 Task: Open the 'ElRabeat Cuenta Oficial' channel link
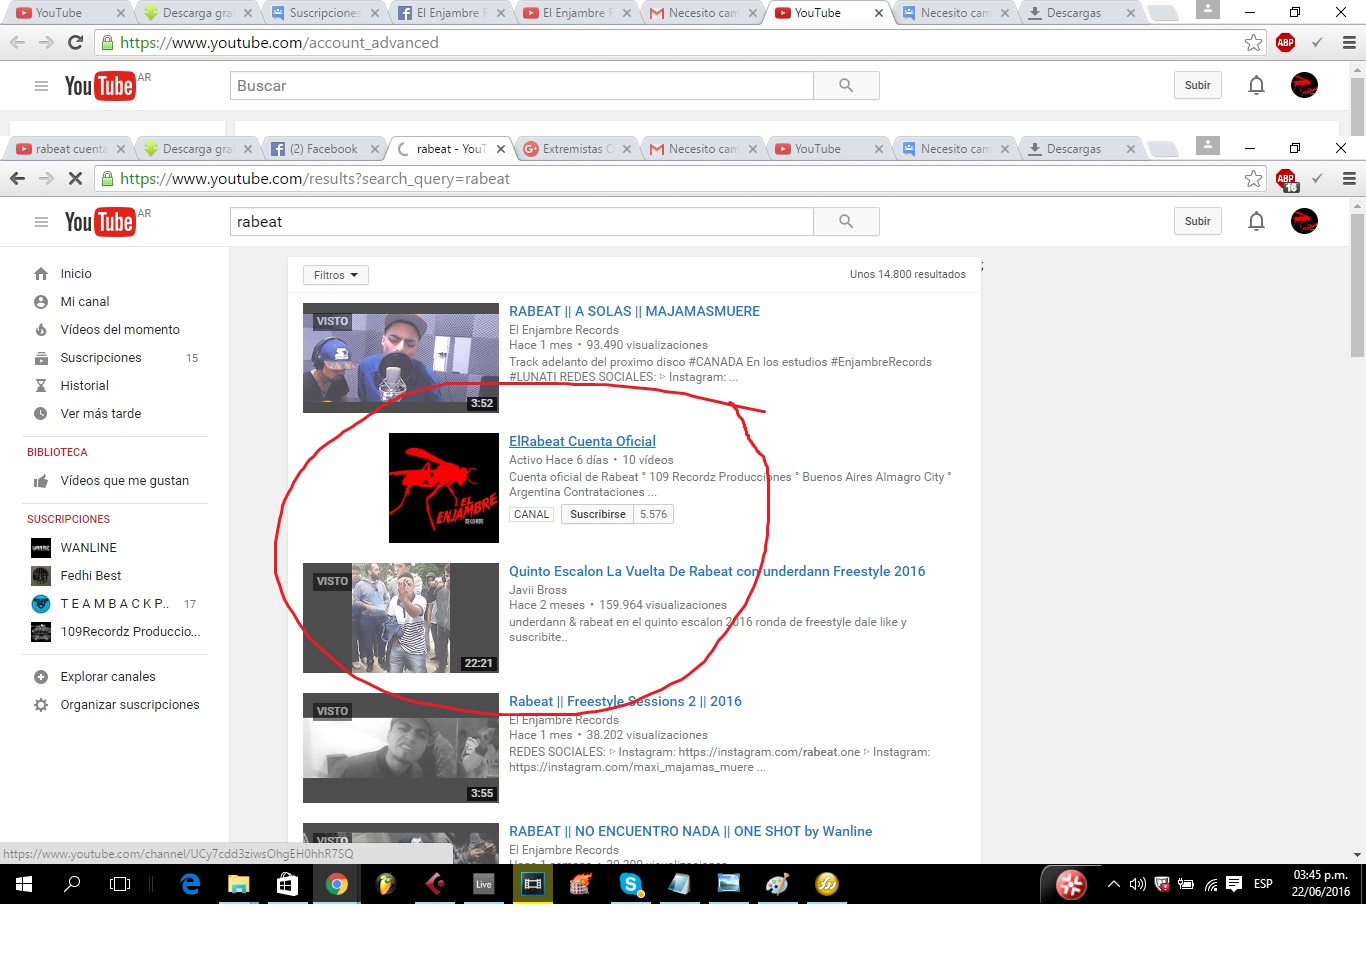[582, 441]
